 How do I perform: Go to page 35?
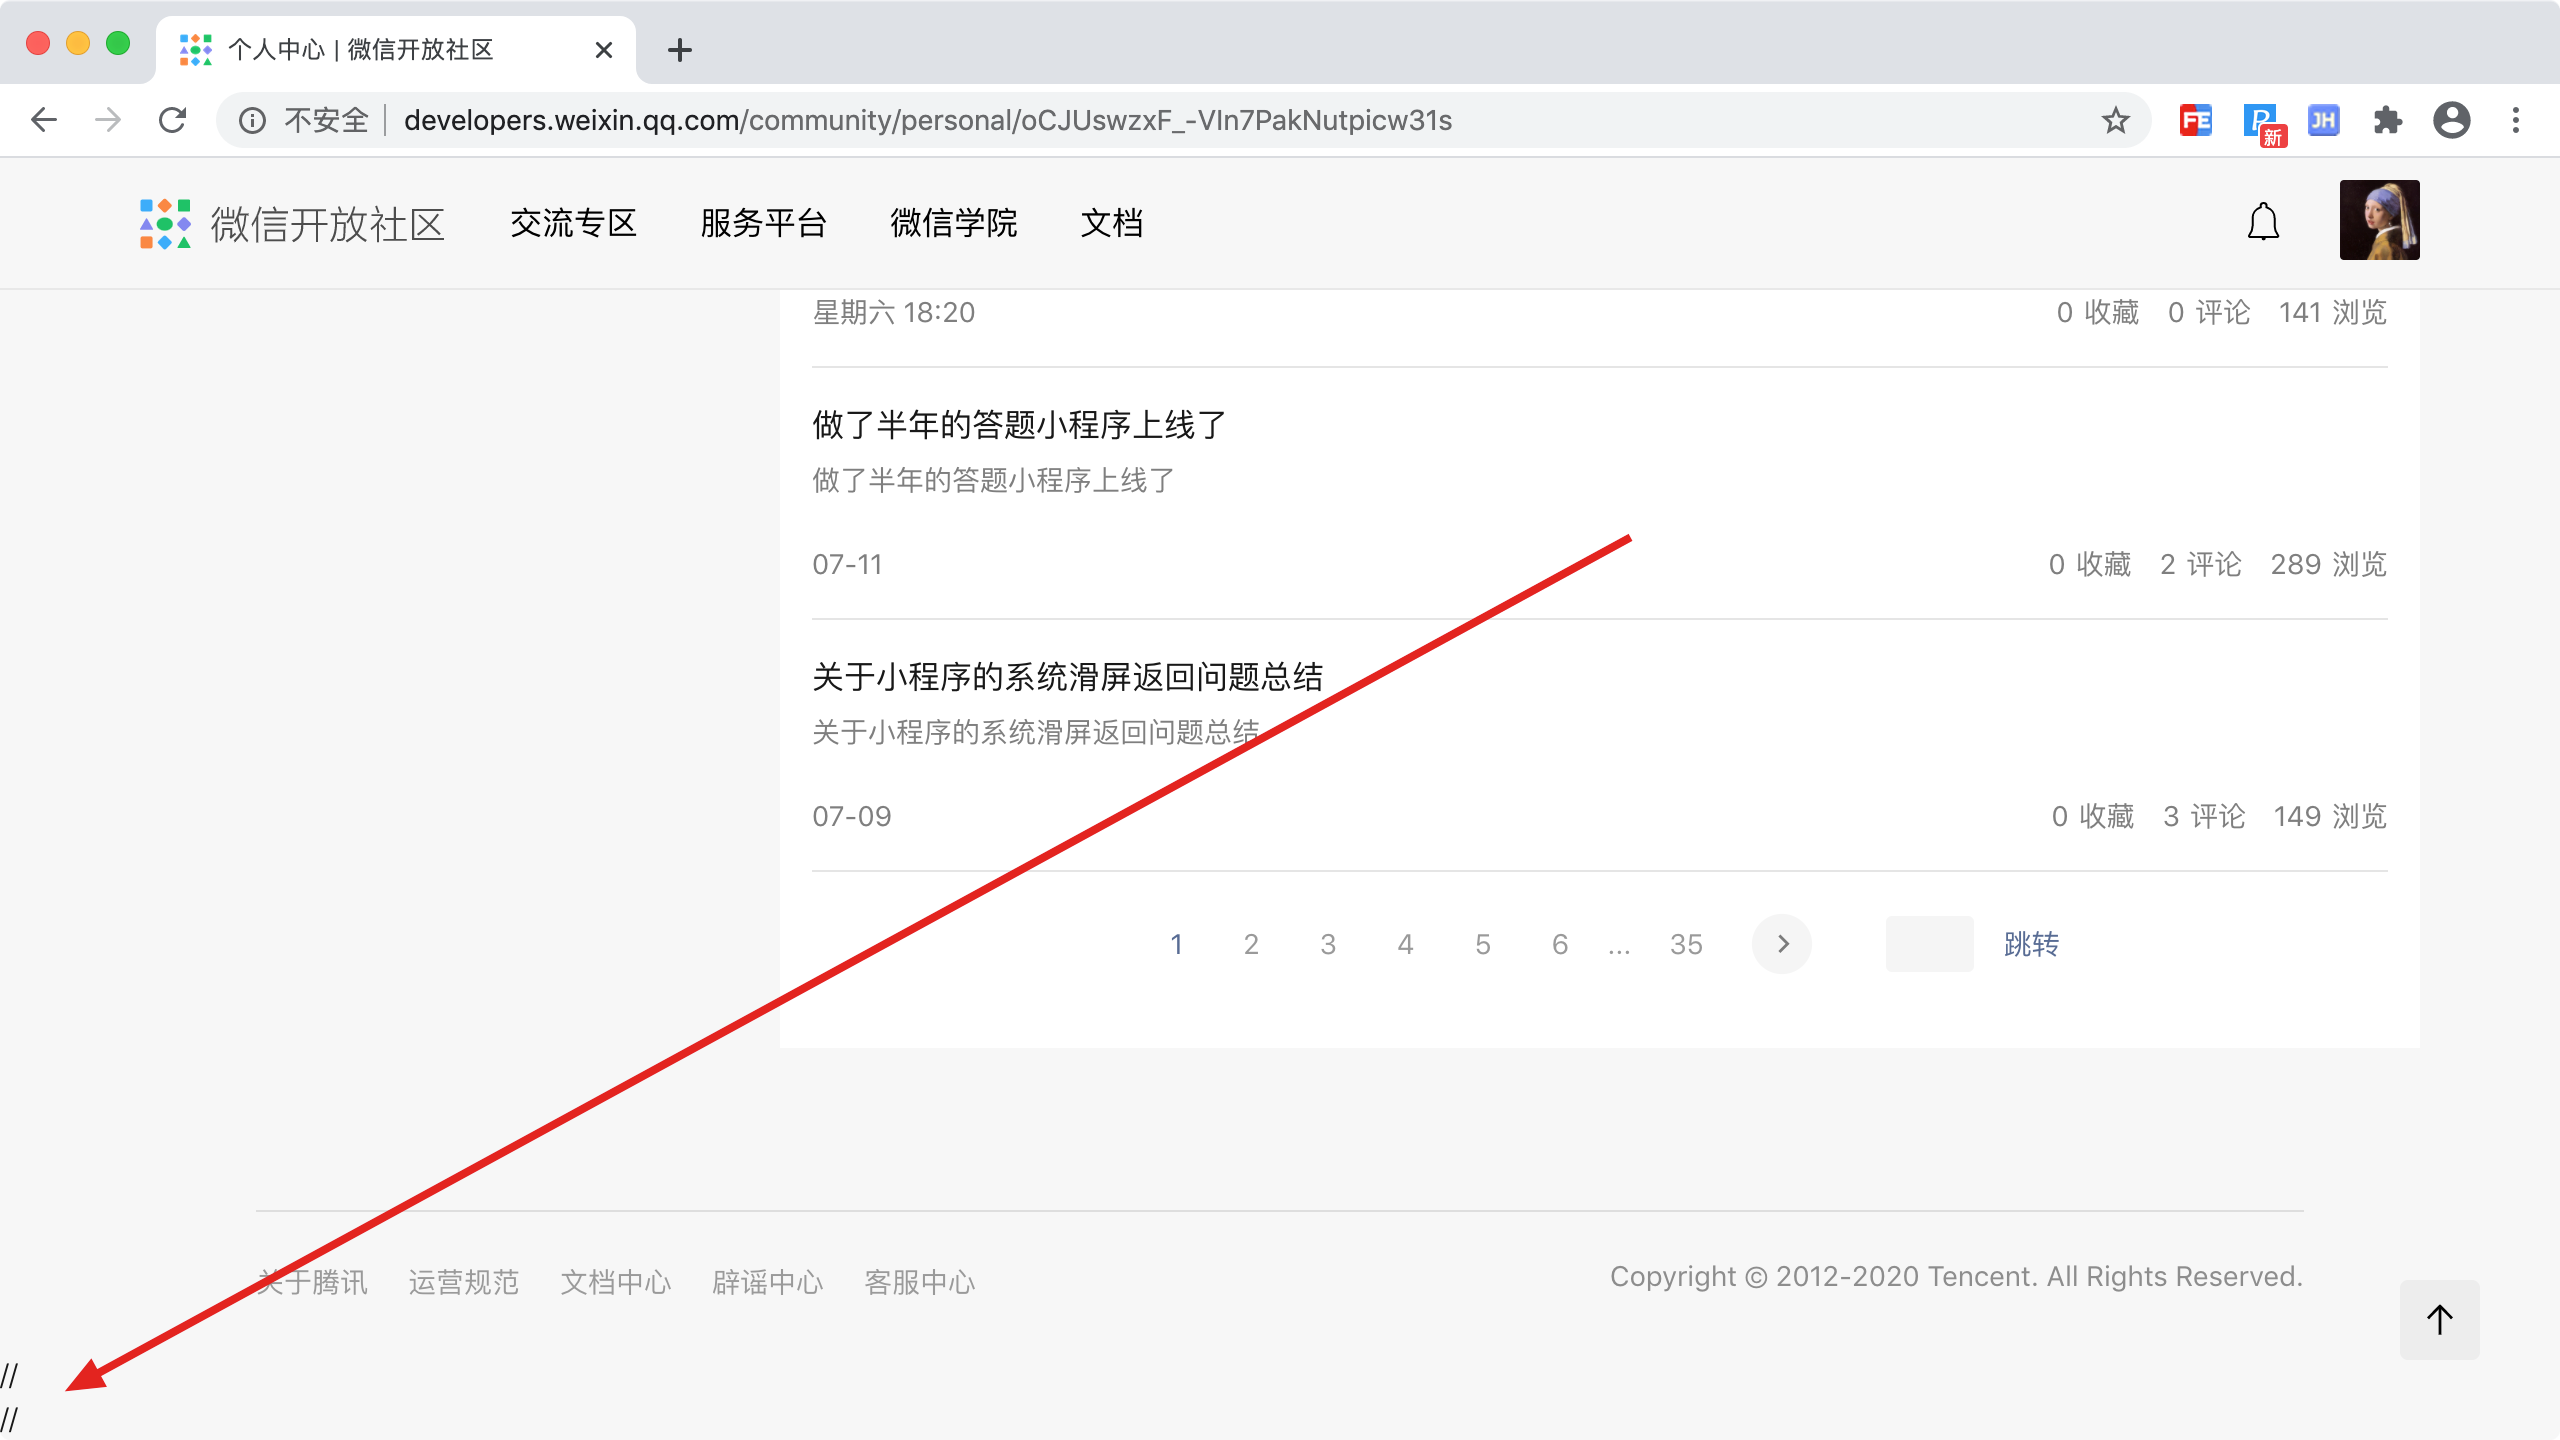[1686, 944]
